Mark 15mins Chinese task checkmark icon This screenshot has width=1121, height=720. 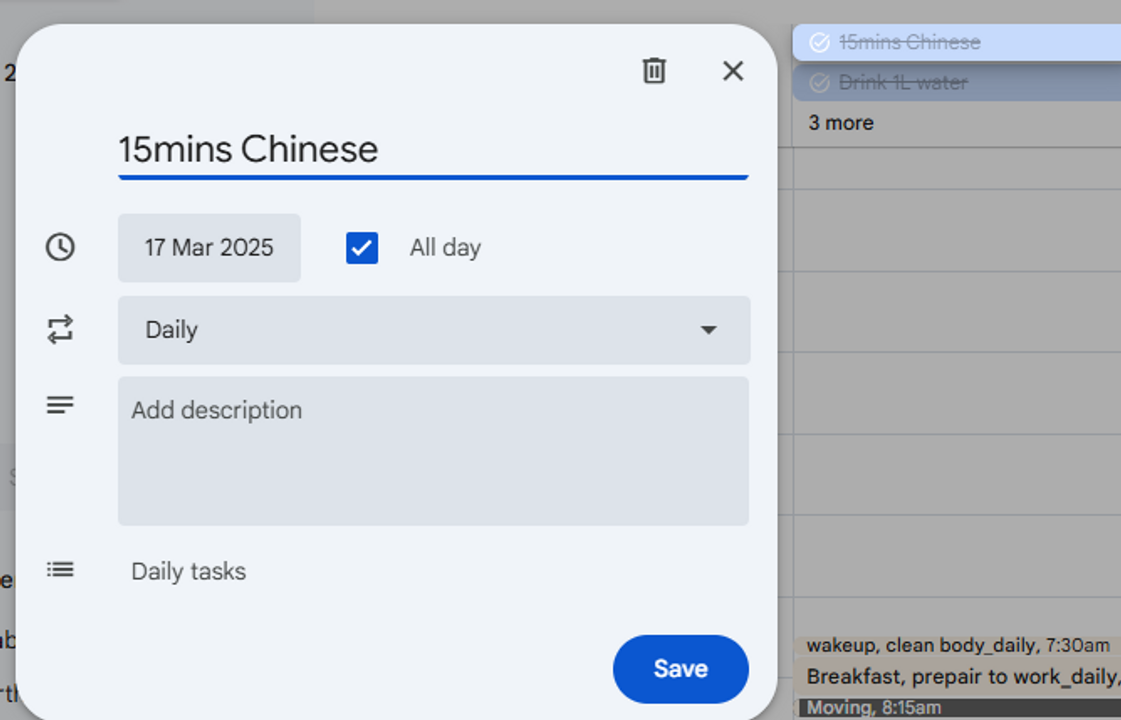[x=819, y=42]
